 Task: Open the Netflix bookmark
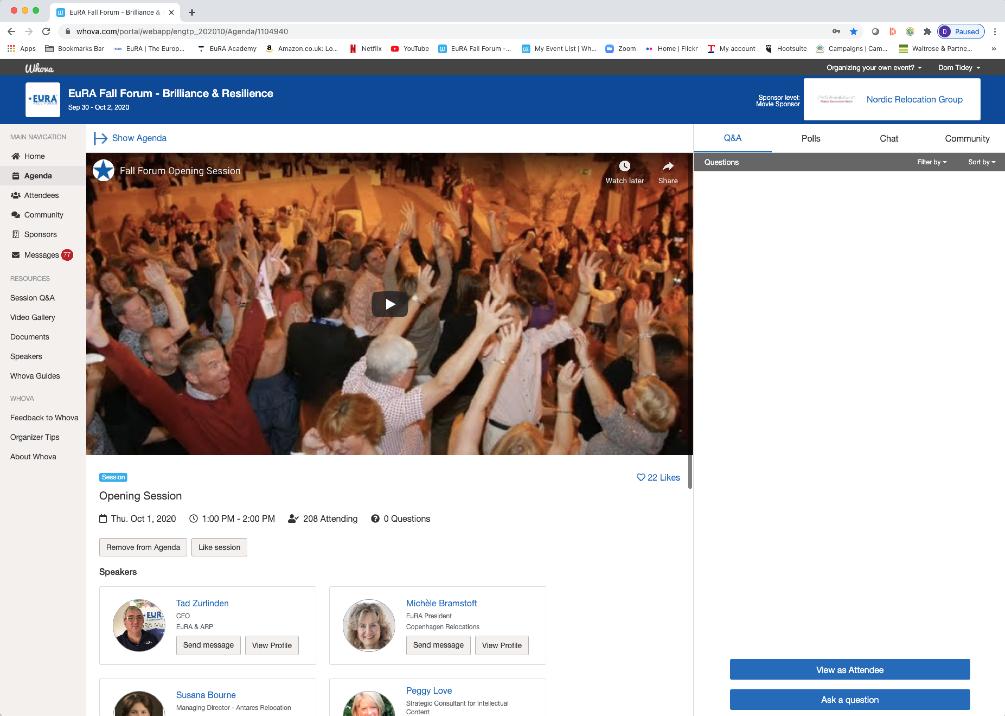point(365,48)
